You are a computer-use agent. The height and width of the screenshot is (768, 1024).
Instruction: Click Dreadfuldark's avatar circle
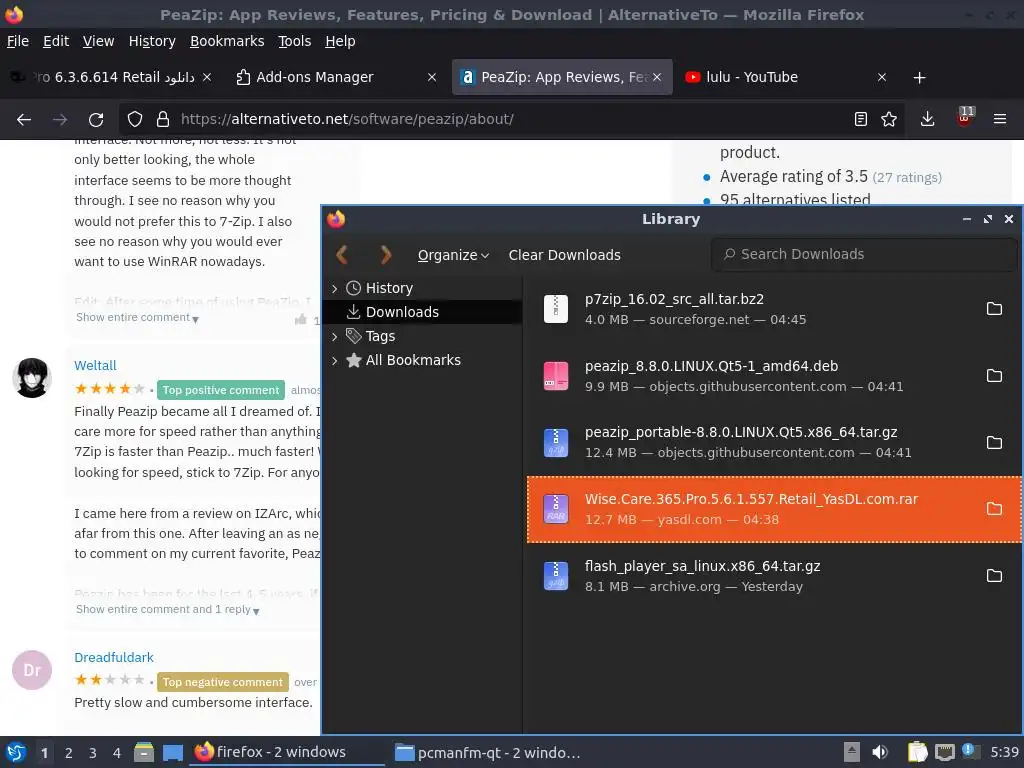tap(32, 670)
